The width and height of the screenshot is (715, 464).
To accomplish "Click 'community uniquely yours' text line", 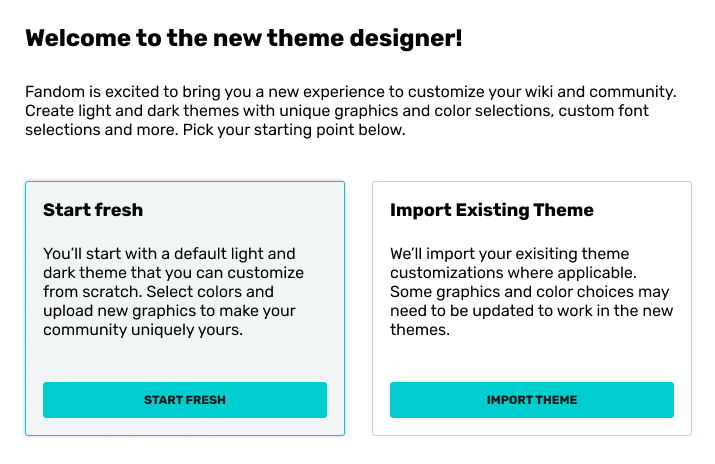I will click(143, 330).
